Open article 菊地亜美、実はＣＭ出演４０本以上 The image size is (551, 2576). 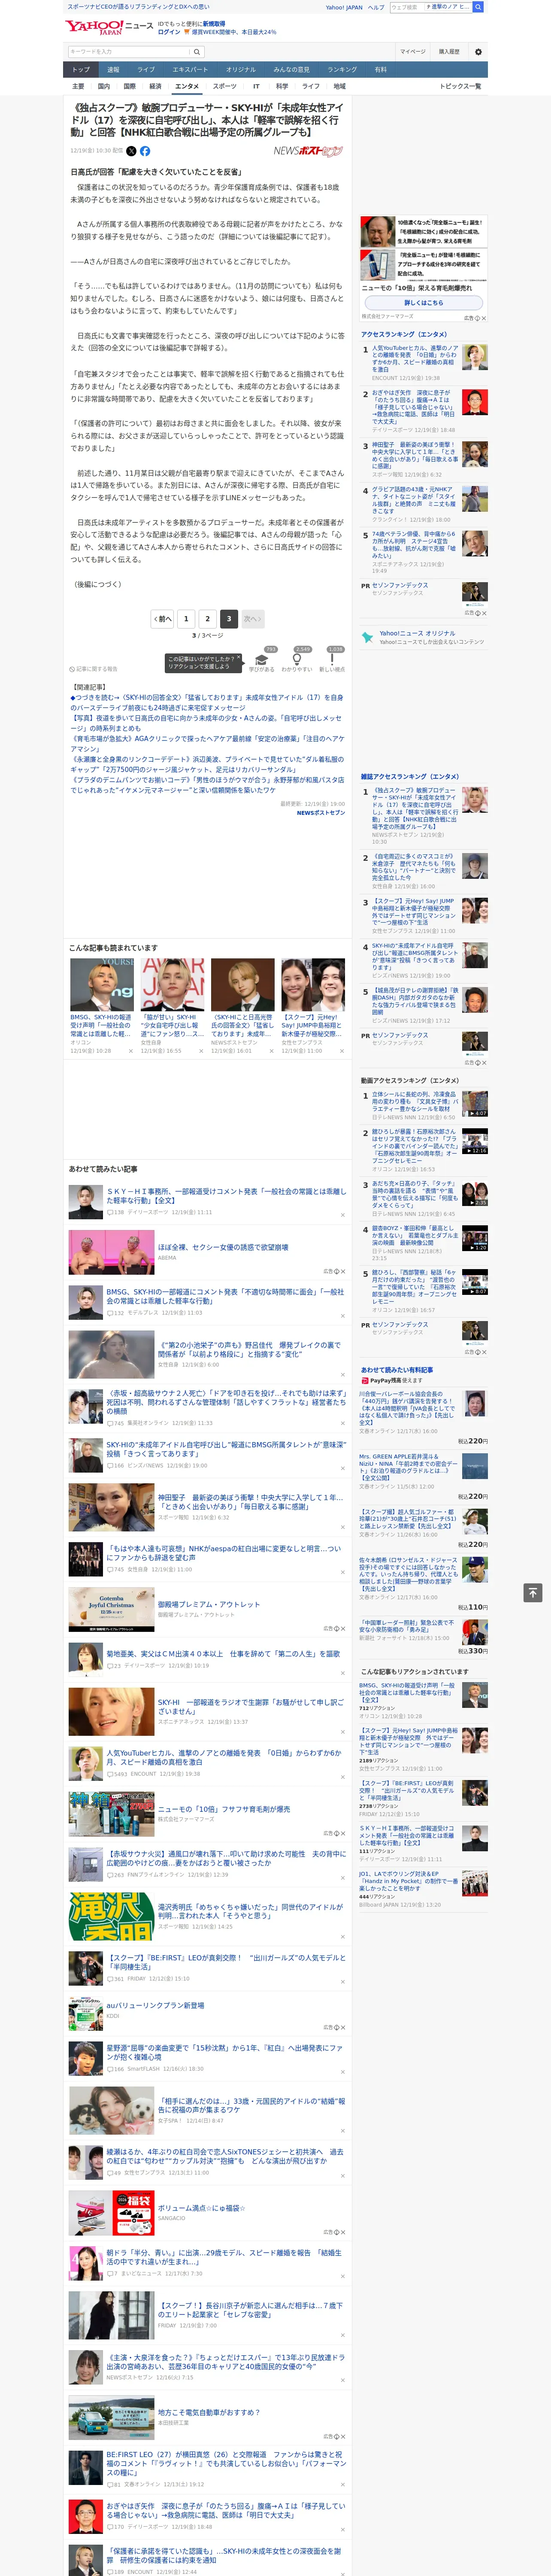(x=223, y=1653)
